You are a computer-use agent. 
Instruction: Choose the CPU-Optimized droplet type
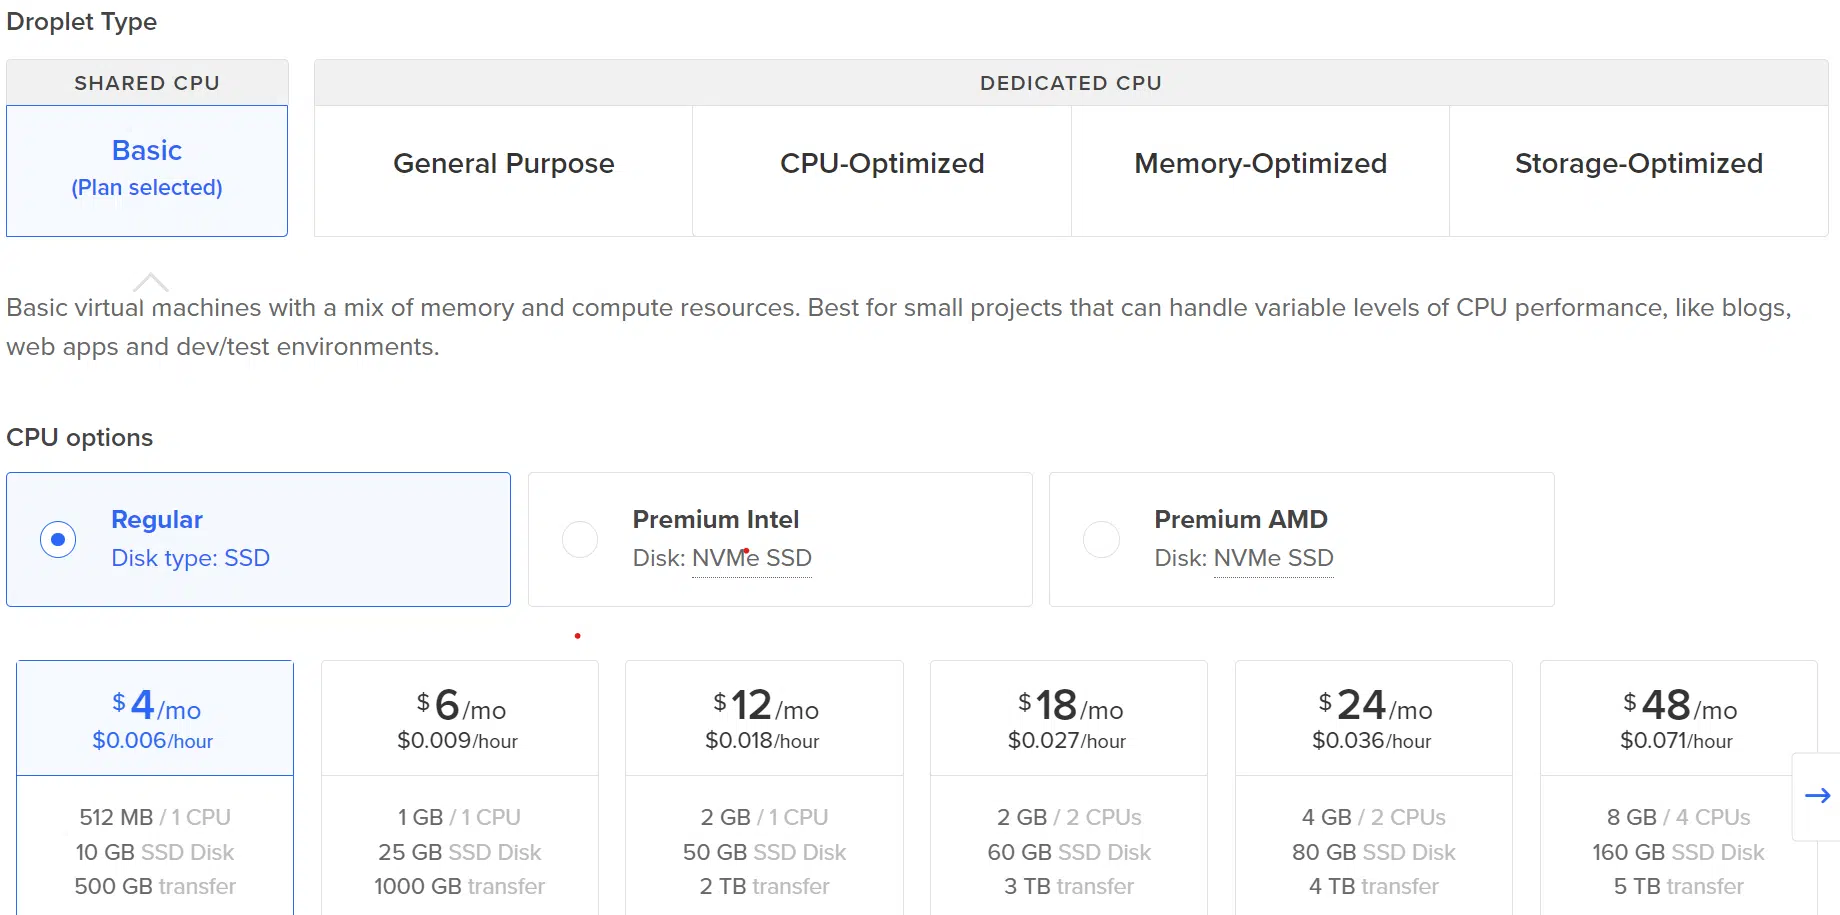pyautogui.click(x=882, y=165)
